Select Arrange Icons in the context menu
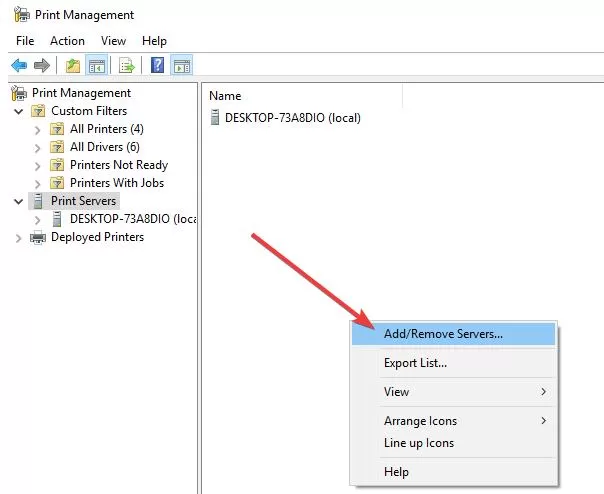Screen dimensions: 604x494 point(453,421)
